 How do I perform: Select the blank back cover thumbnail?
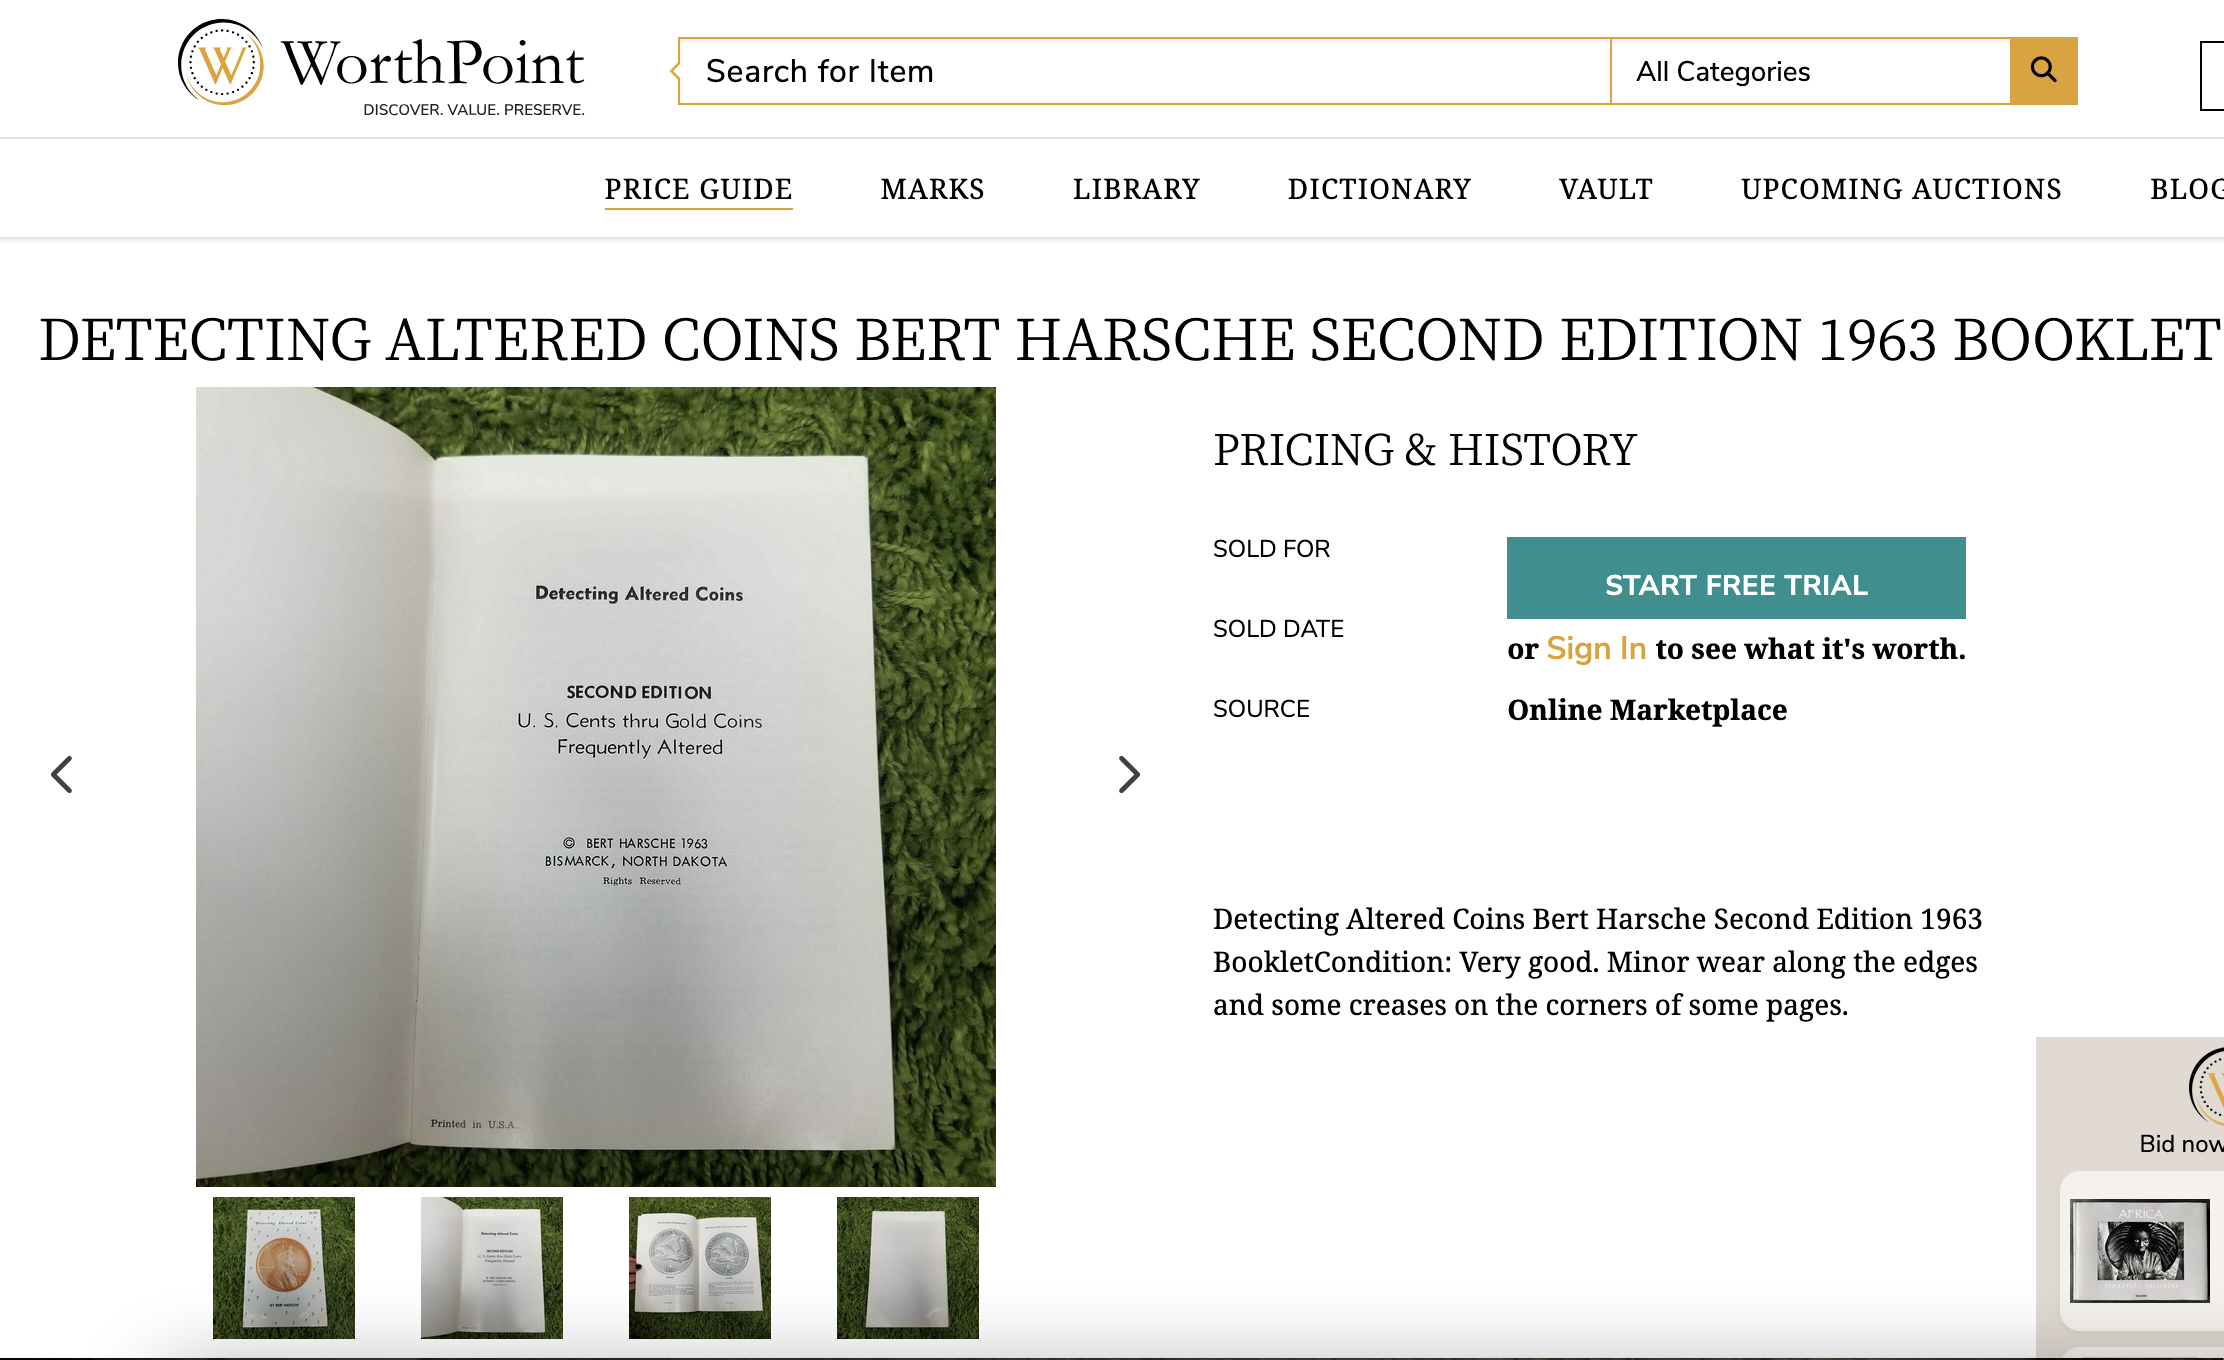908,1267
